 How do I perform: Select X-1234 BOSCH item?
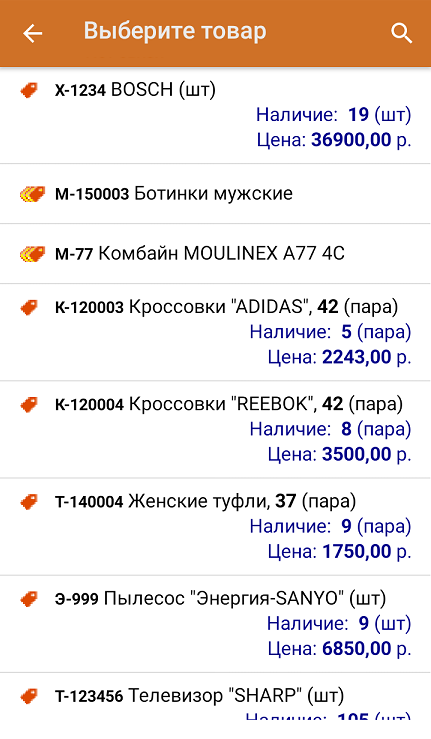click(x=216, y=115)
